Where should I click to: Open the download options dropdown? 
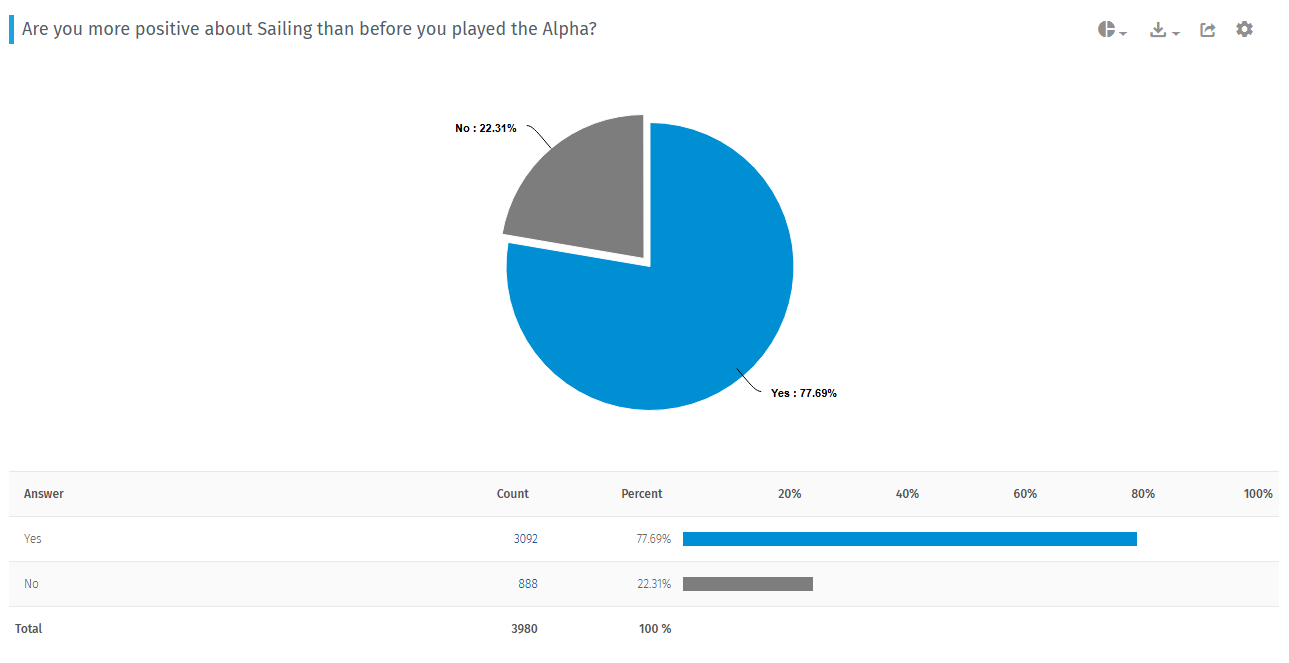point(1164,30)
